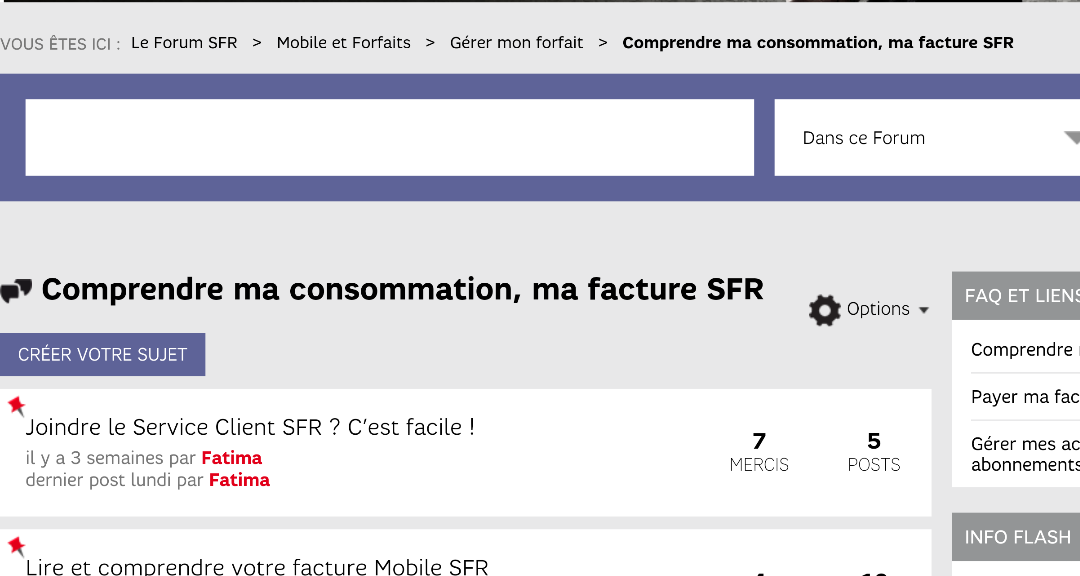1080x576 pixels.
Task: Click the Options gear icon
Action: pos(824,310)
